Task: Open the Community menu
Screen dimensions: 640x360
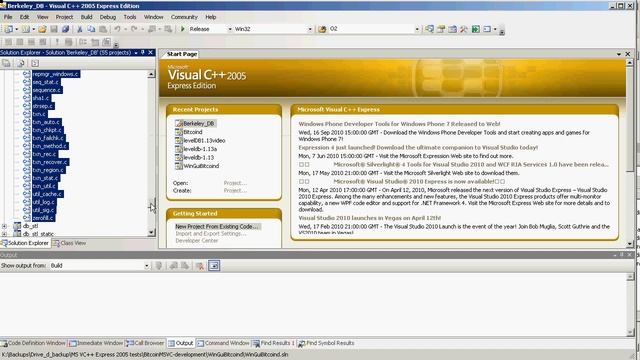Action: (184, 17)
